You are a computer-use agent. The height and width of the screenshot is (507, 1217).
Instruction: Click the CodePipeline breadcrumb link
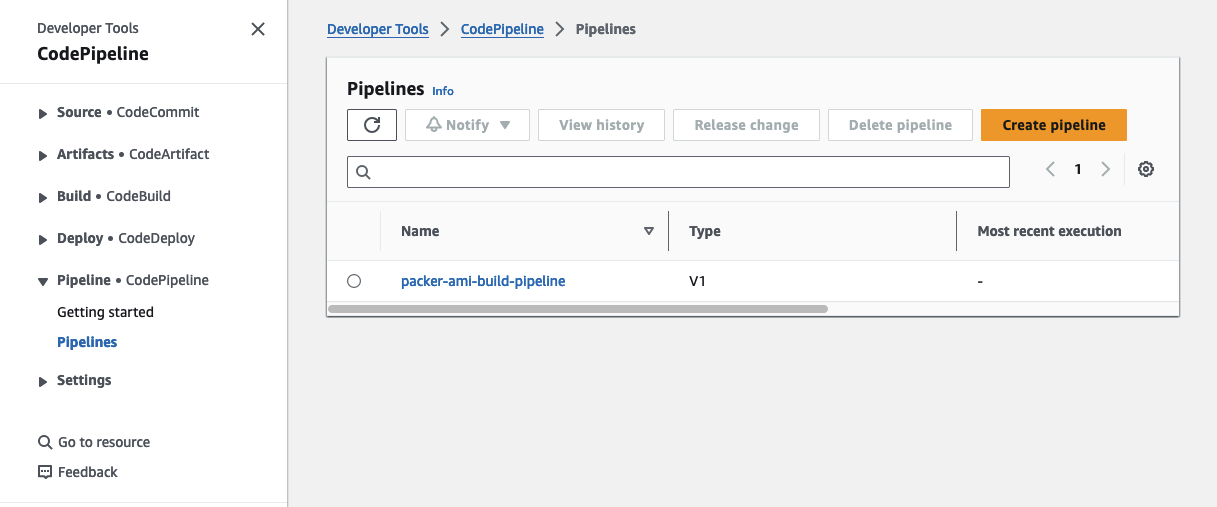point(502,29)
